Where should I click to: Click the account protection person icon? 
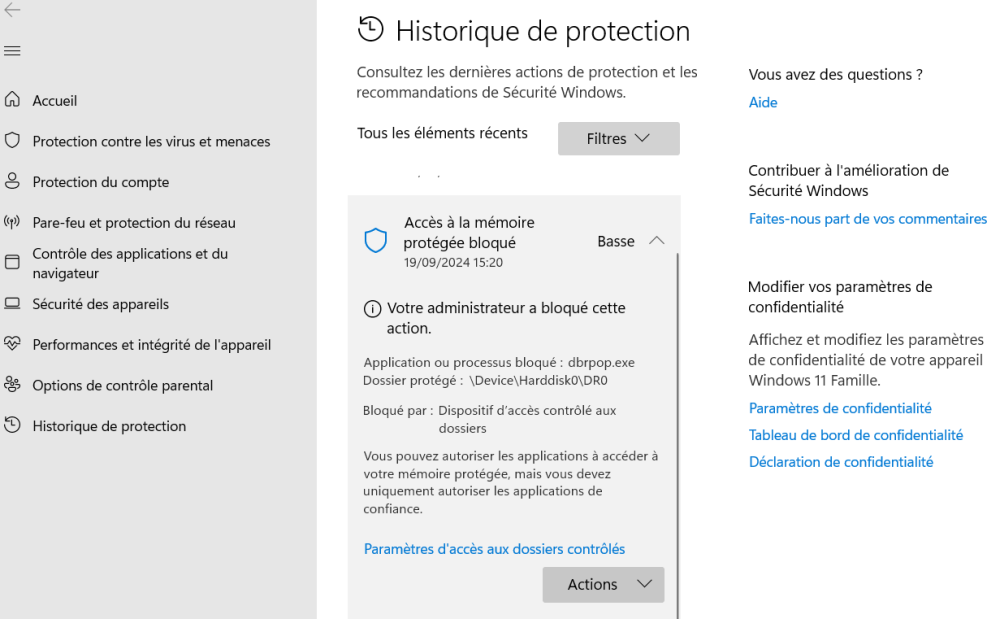click(x=12, y=182)
